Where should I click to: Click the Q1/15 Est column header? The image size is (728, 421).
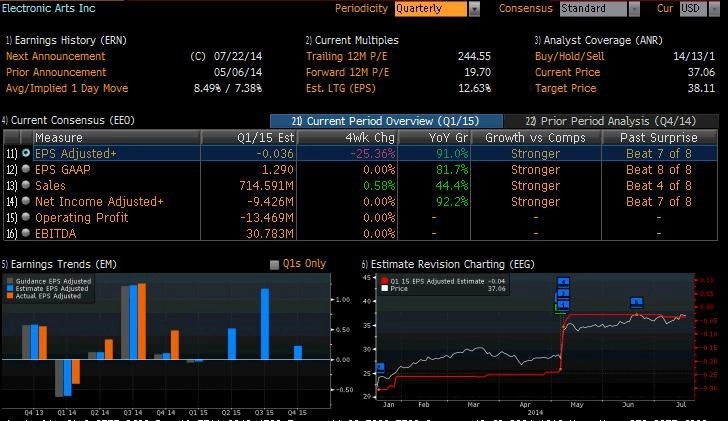249,137
